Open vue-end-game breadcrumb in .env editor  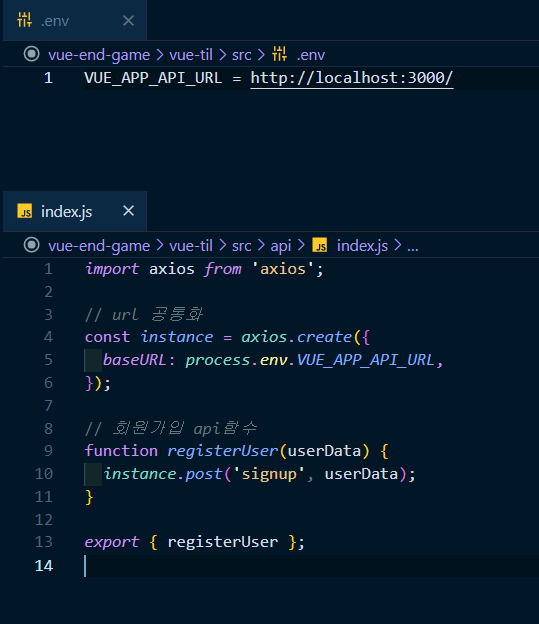click(99, 55)
